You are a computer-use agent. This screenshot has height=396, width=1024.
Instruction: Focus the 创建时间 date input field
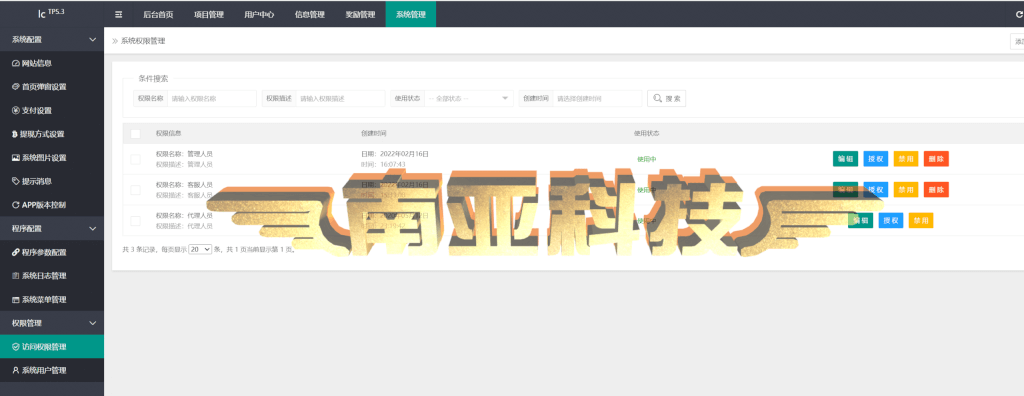[x=597, y=98]
